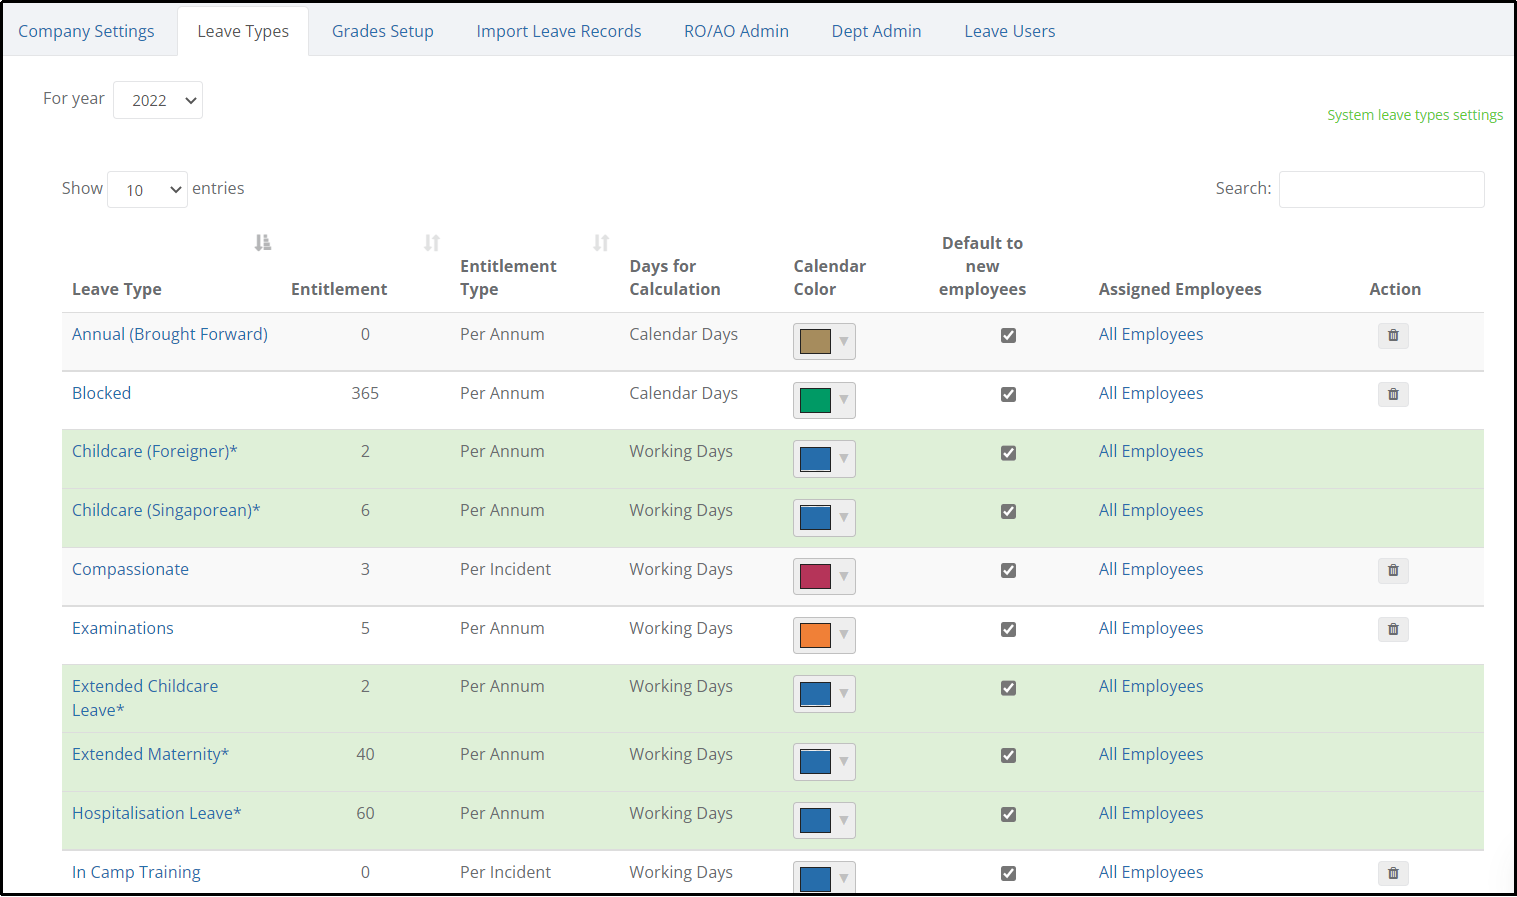Toggle default checkbox for Blocked leave
Screen dimensions: 1517x897
pos(1008,395)
